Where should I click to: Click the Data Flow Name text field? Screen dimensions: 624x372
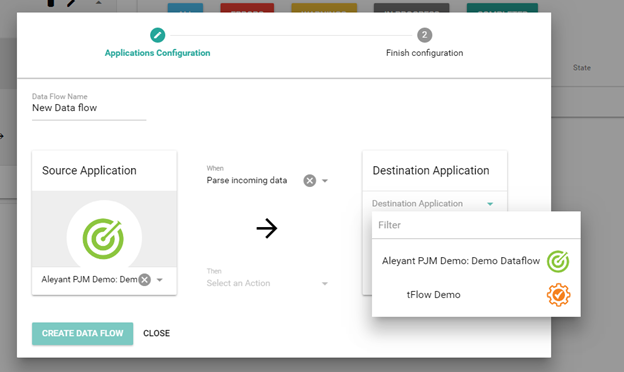89,108
